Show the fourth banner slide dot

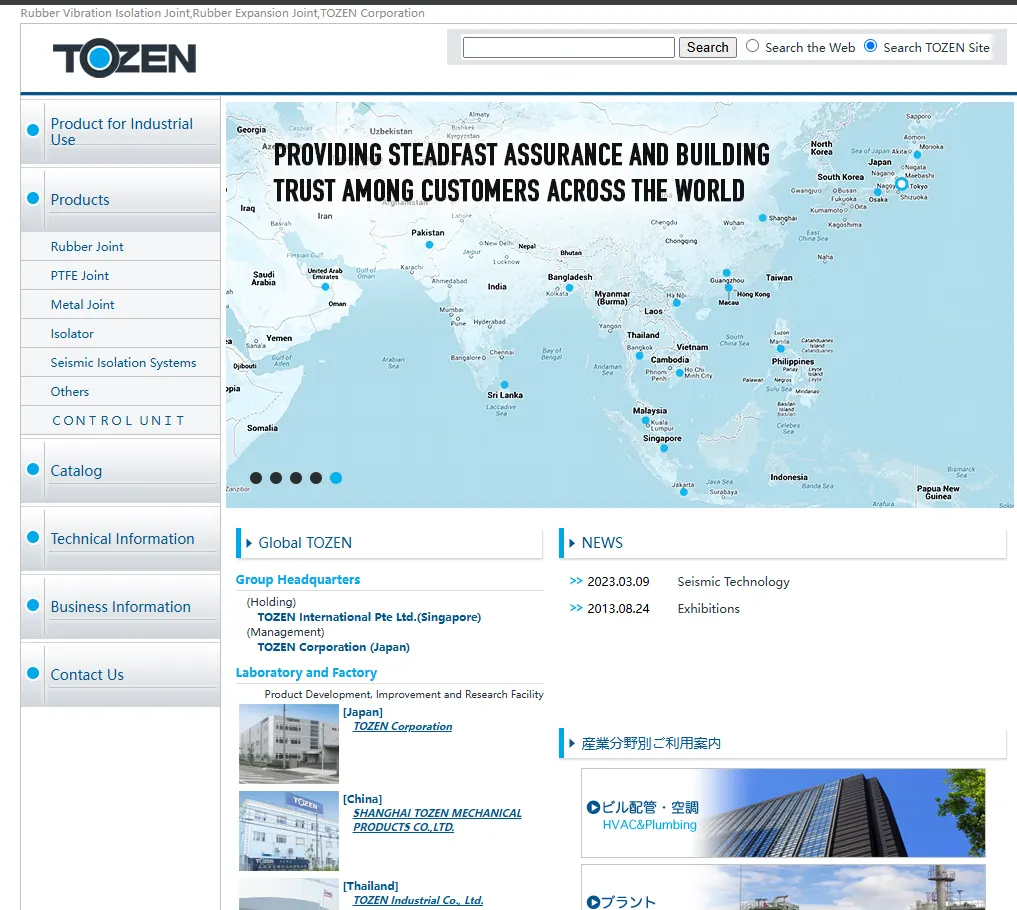(x=316, y=478)
